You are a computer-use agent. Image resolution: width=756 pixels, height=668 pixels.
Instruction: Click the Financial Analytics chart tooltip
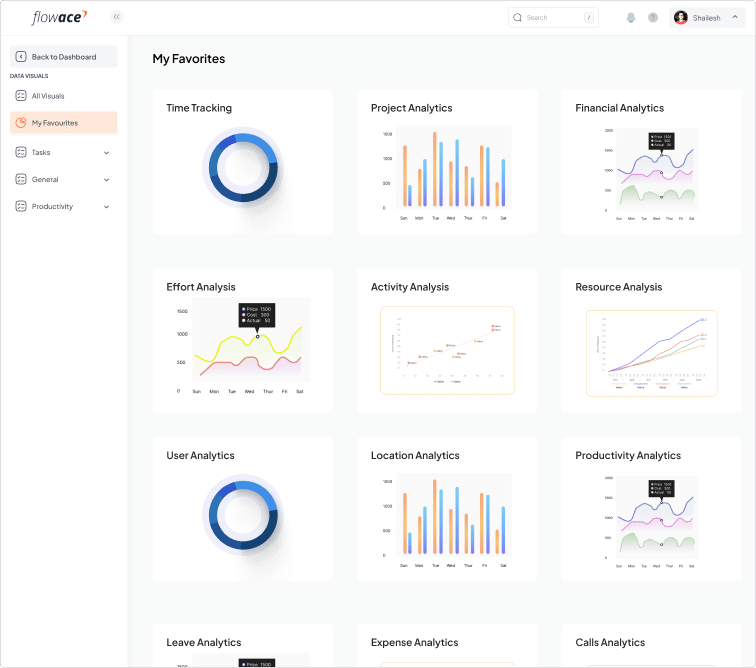662,141
